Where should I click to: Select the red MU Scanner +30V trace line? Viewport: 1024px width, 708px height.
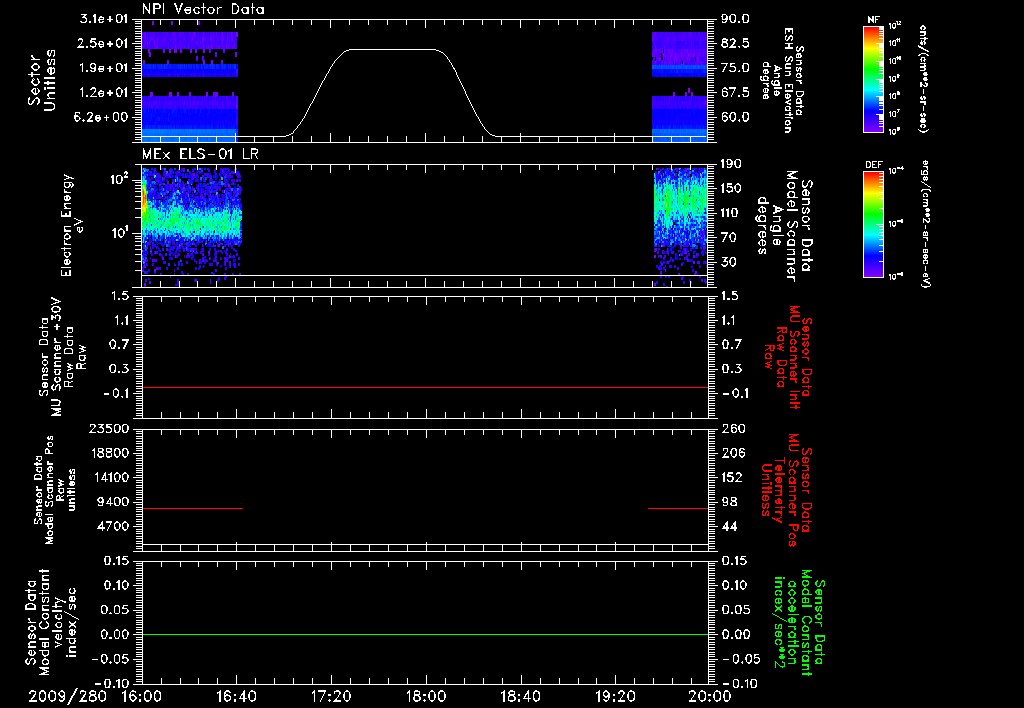point(424,387)
